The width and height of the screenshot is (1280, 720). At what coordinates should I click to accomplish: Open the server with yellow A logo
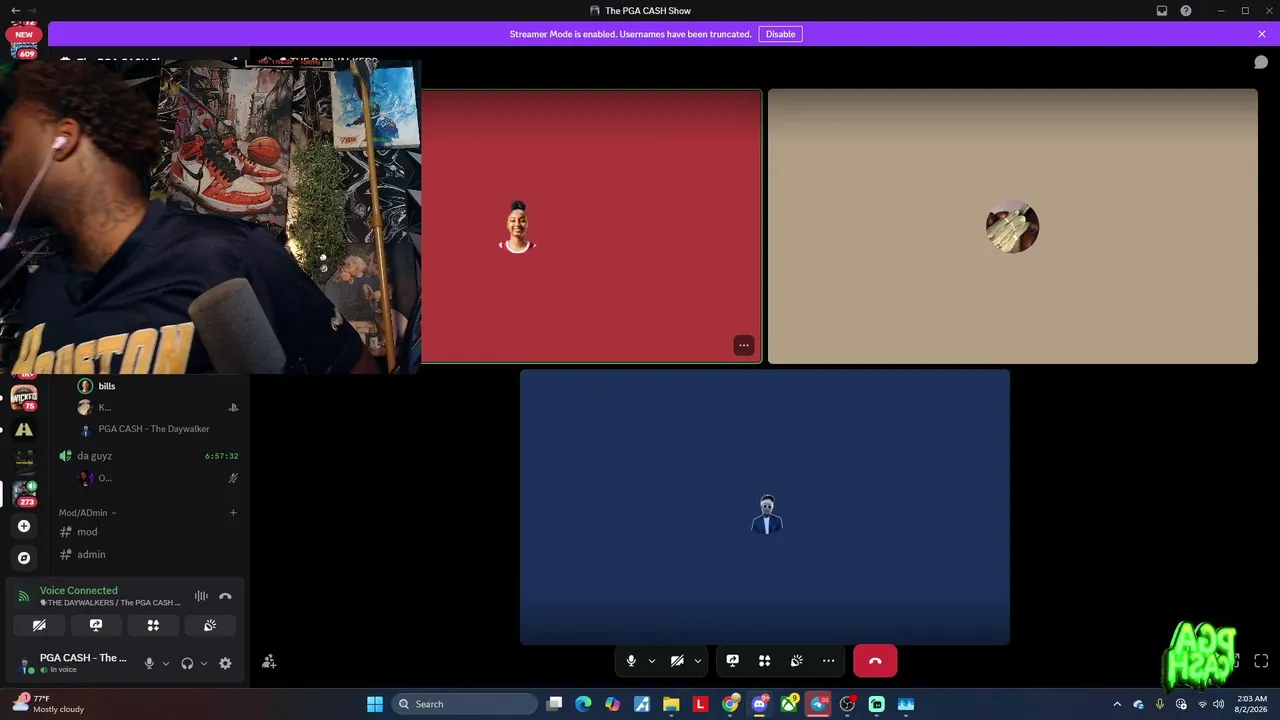24,430
